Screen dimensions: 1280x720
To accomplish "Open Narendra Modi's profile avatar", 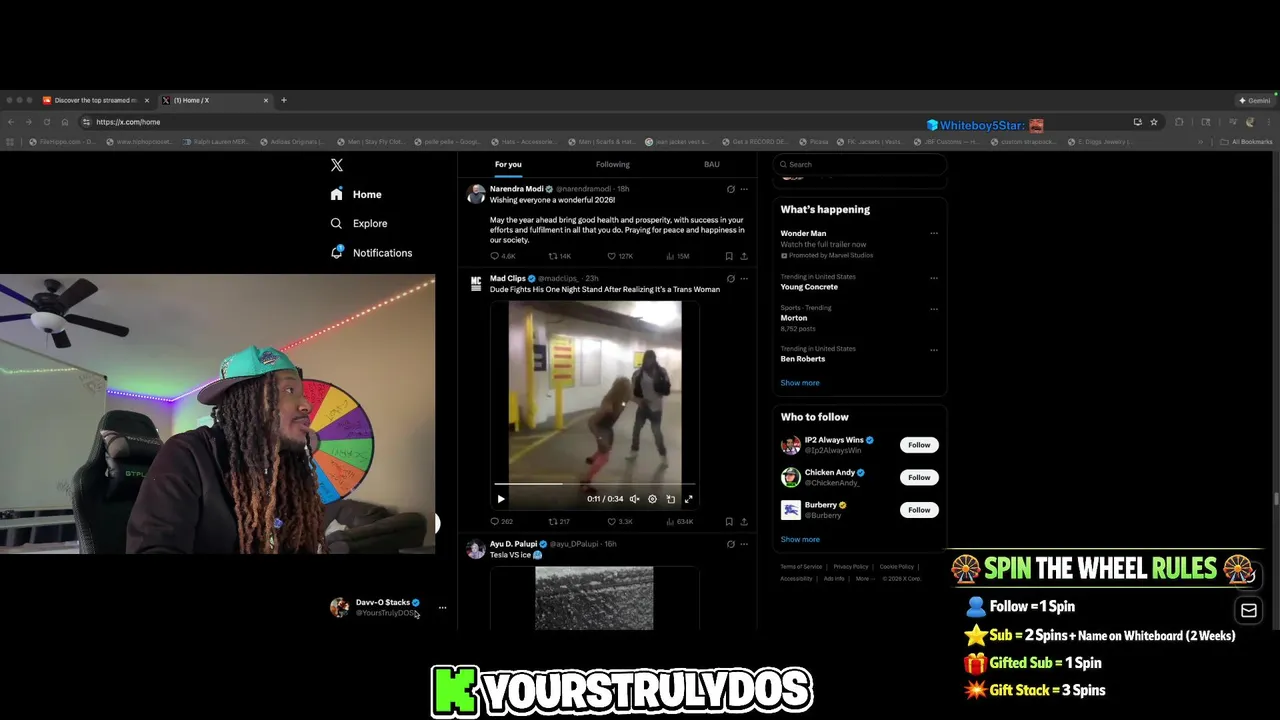I will tap(476, 194).
